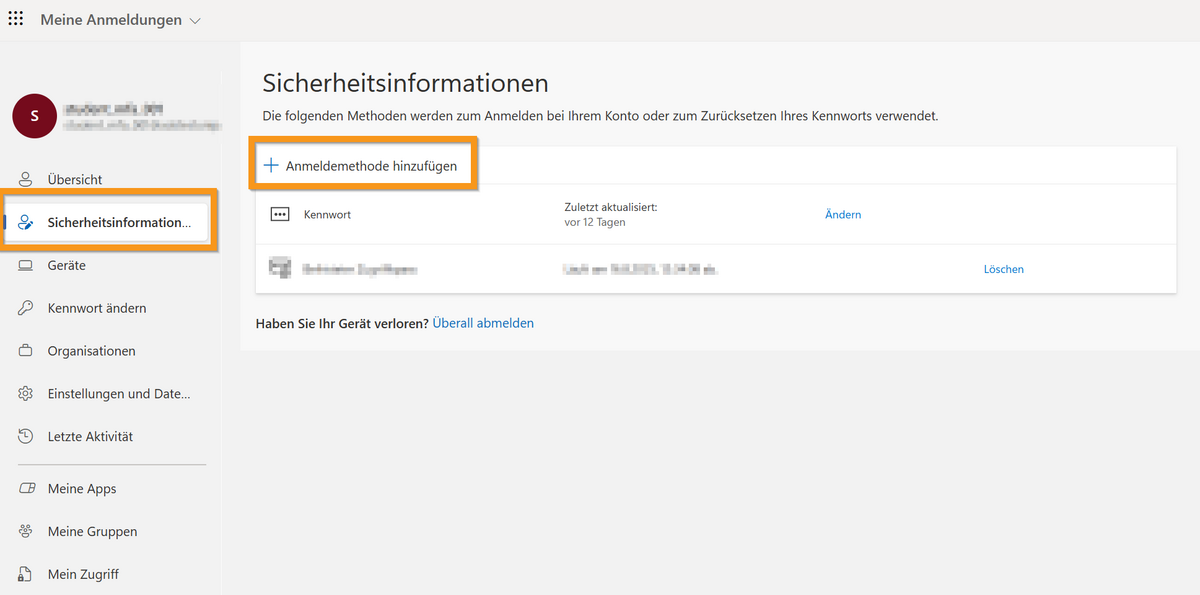Click the Letzte Aktivität clock icon
The width and height of the screenshot is (1200, 595).
(26, 437)
